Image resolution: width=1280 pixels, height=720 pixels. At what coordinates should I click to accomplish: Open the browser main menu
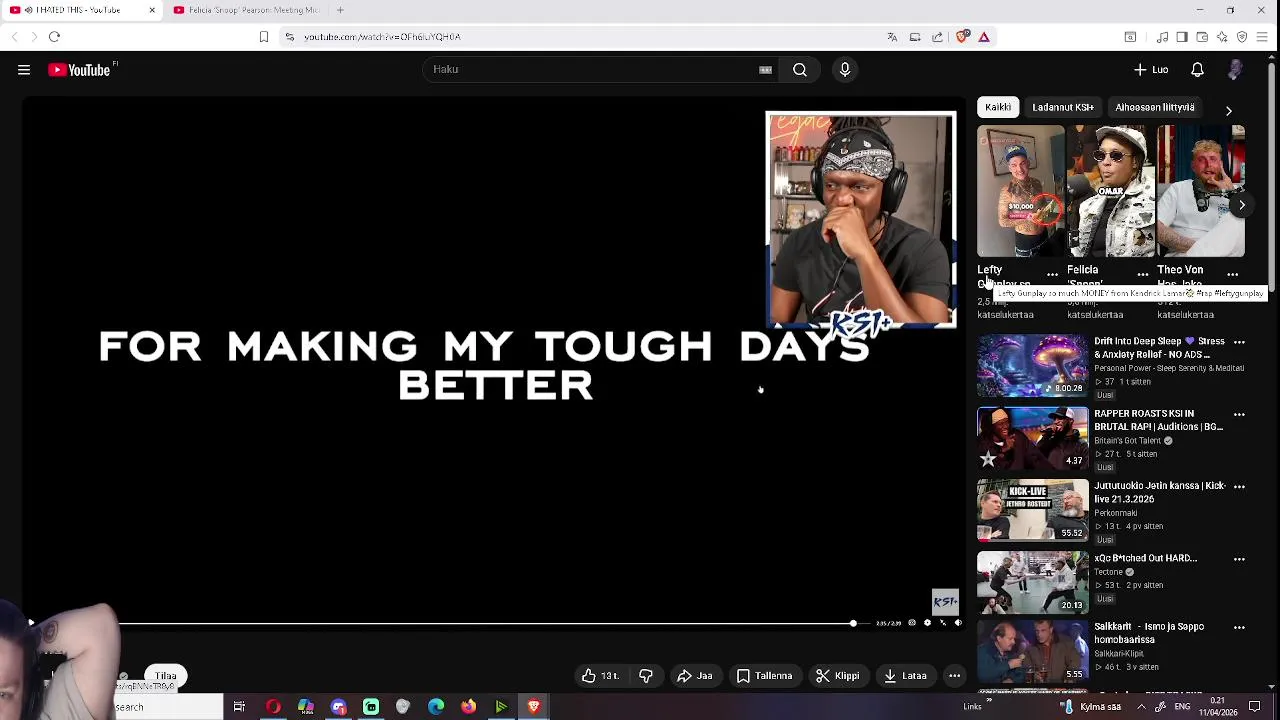coord(1262,37)
